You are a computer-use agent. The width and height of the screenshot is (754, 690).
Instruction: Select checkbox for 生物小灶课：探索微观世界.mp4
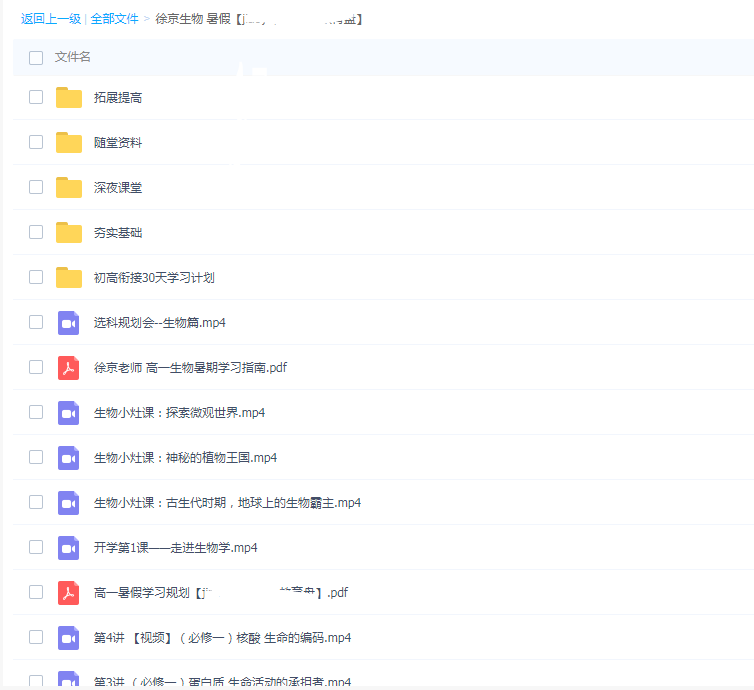(x=36, y=412)
